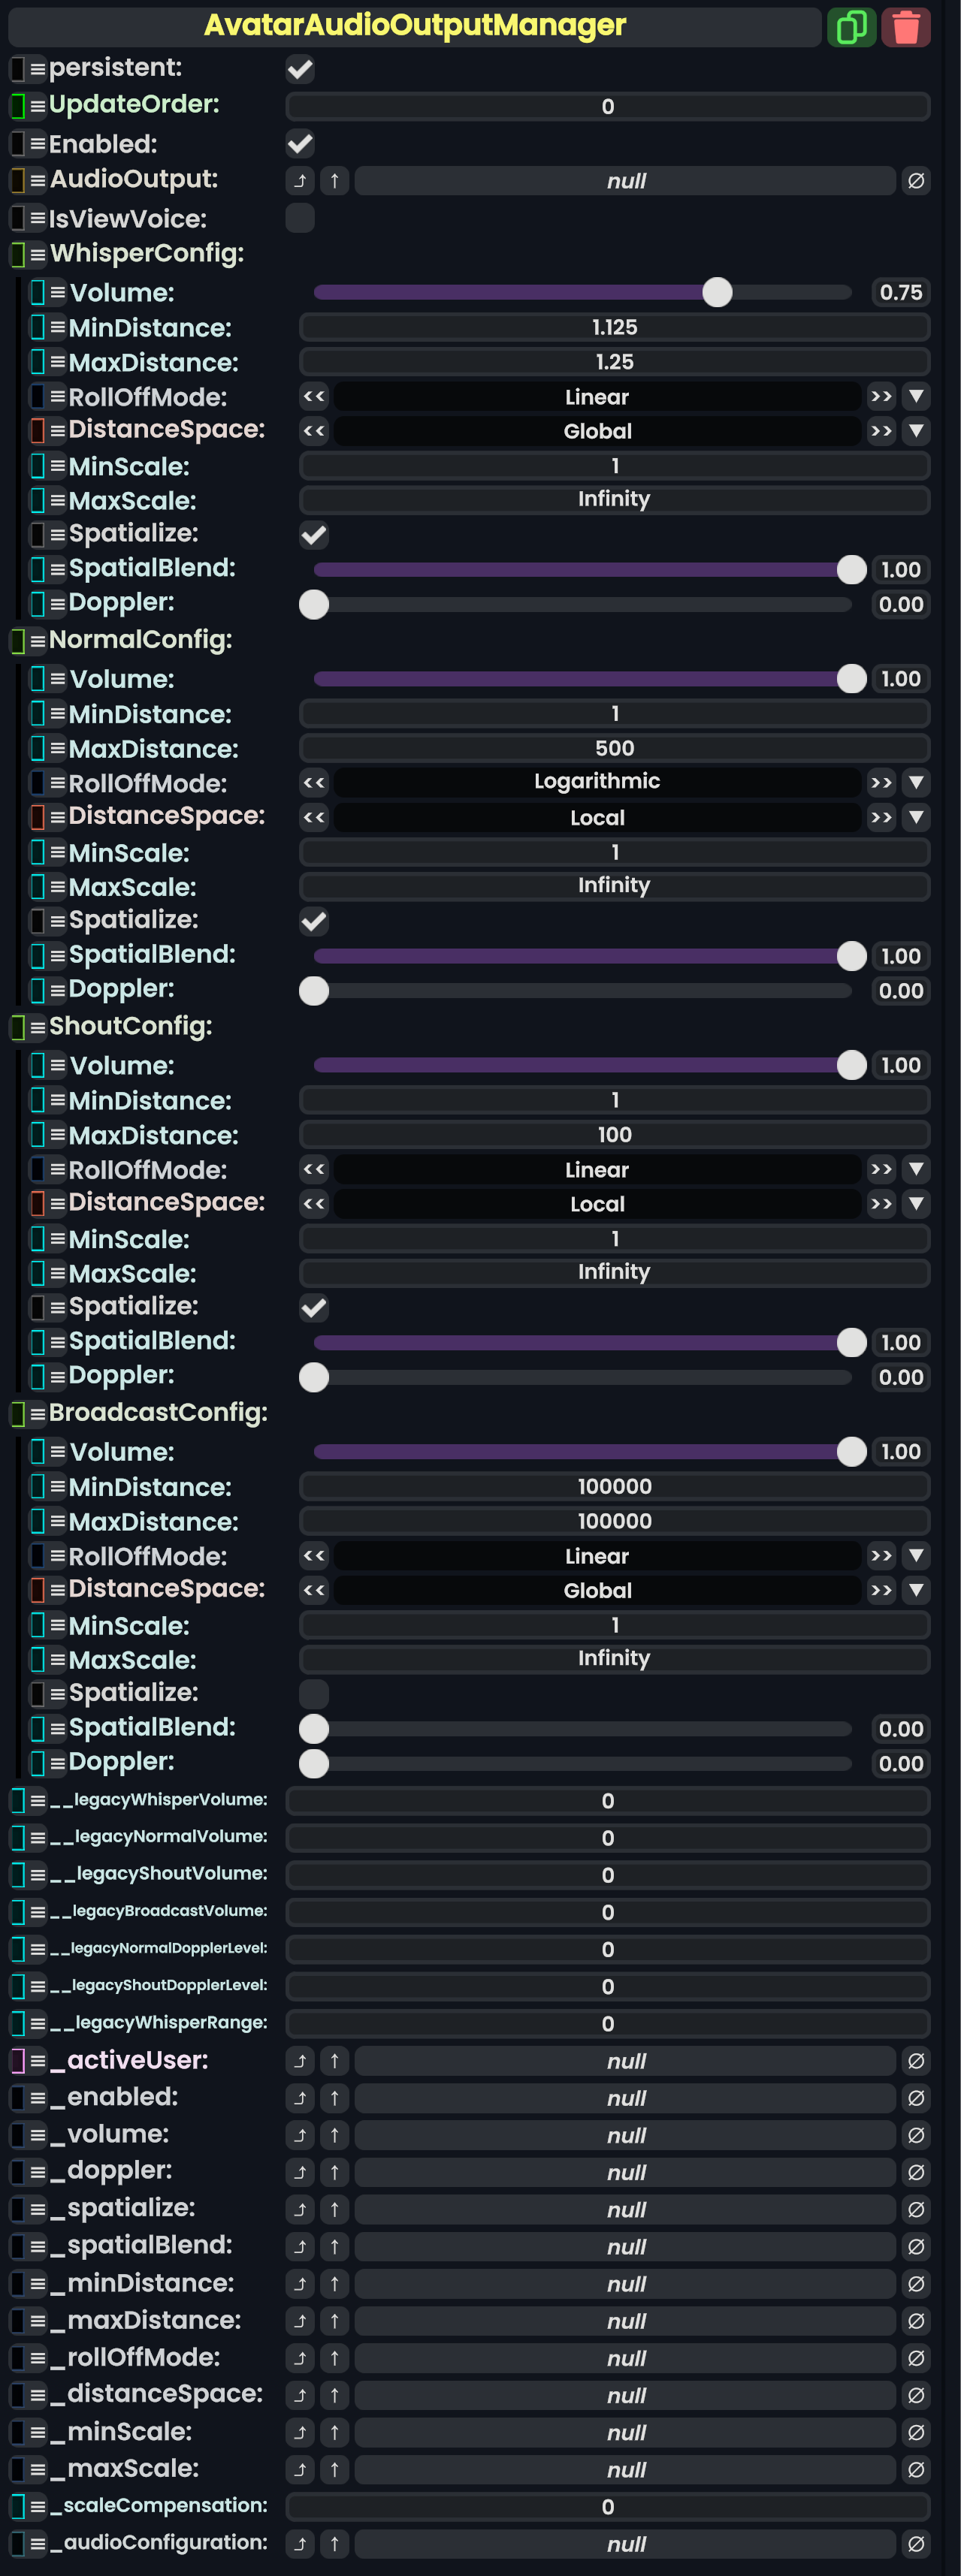Click the BroadcastConfig section label
The image size is (961, 2576).
tap(158, 1412)
